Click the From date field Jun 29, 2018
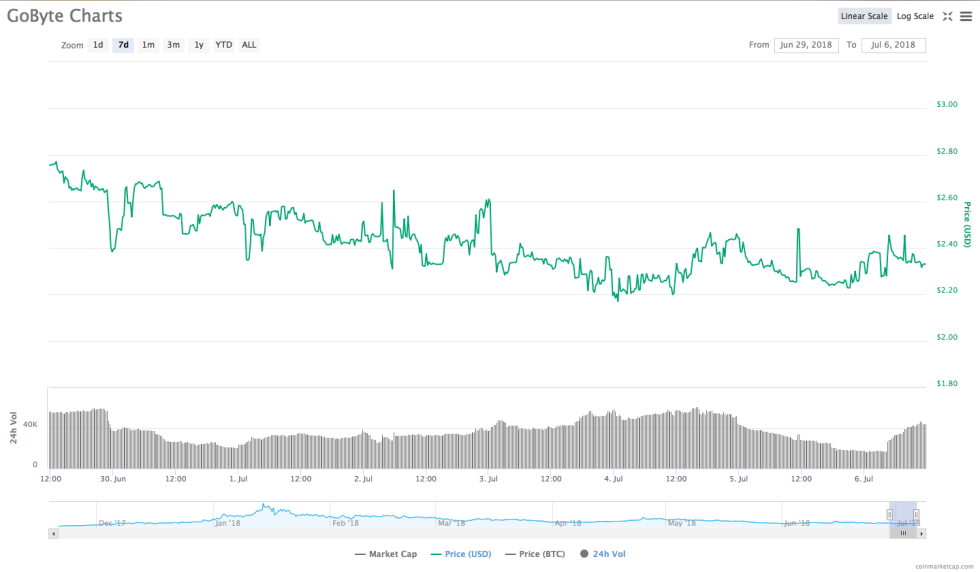The width and height of the screenshot is (980, 572). pyautogui.click(x=805, y=45)
